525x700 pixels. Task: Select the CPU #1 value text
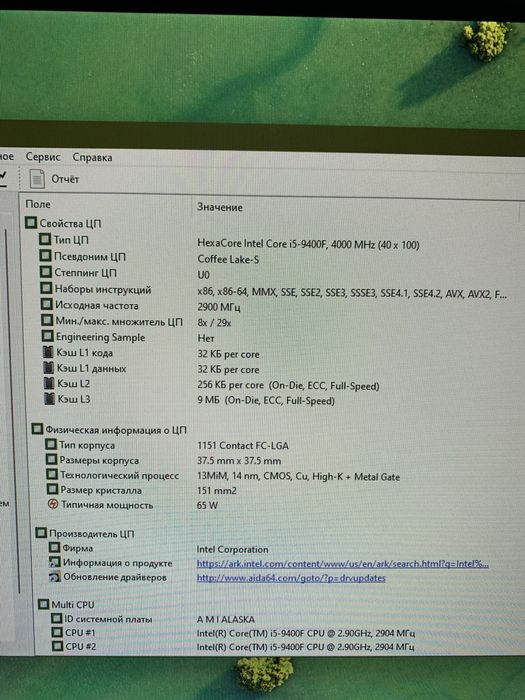(305, 633)
